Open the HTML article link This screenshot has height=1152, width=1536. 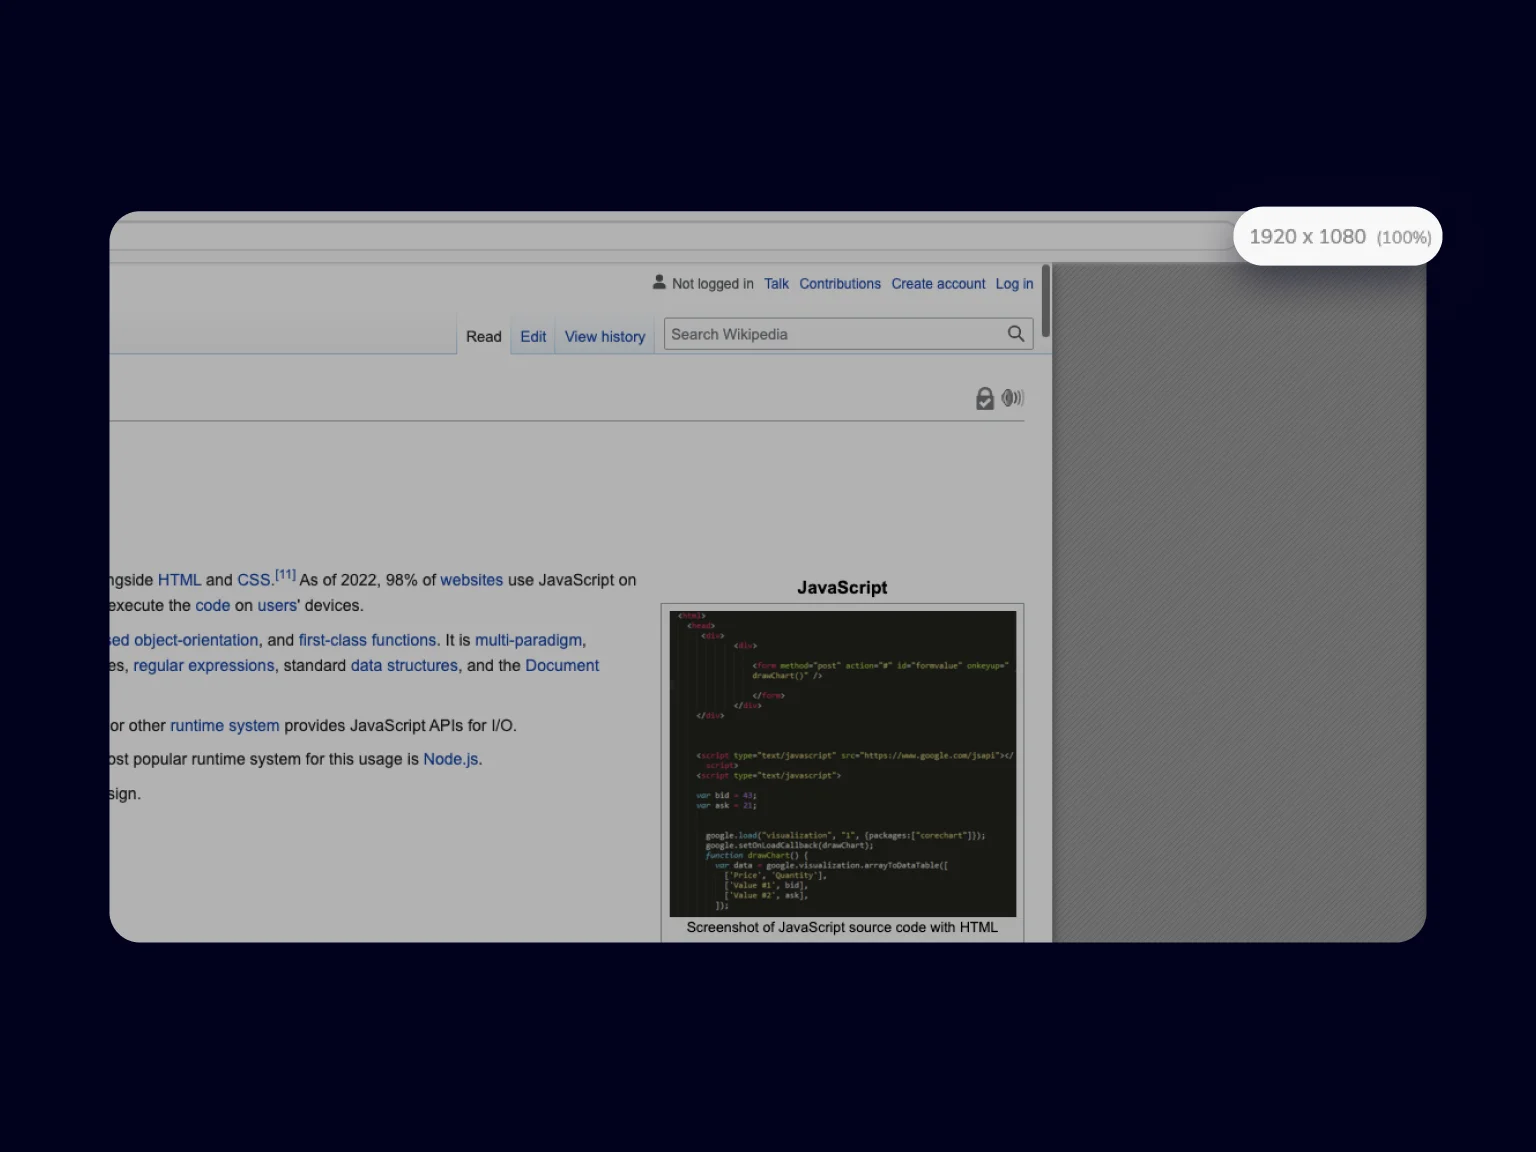179,579
